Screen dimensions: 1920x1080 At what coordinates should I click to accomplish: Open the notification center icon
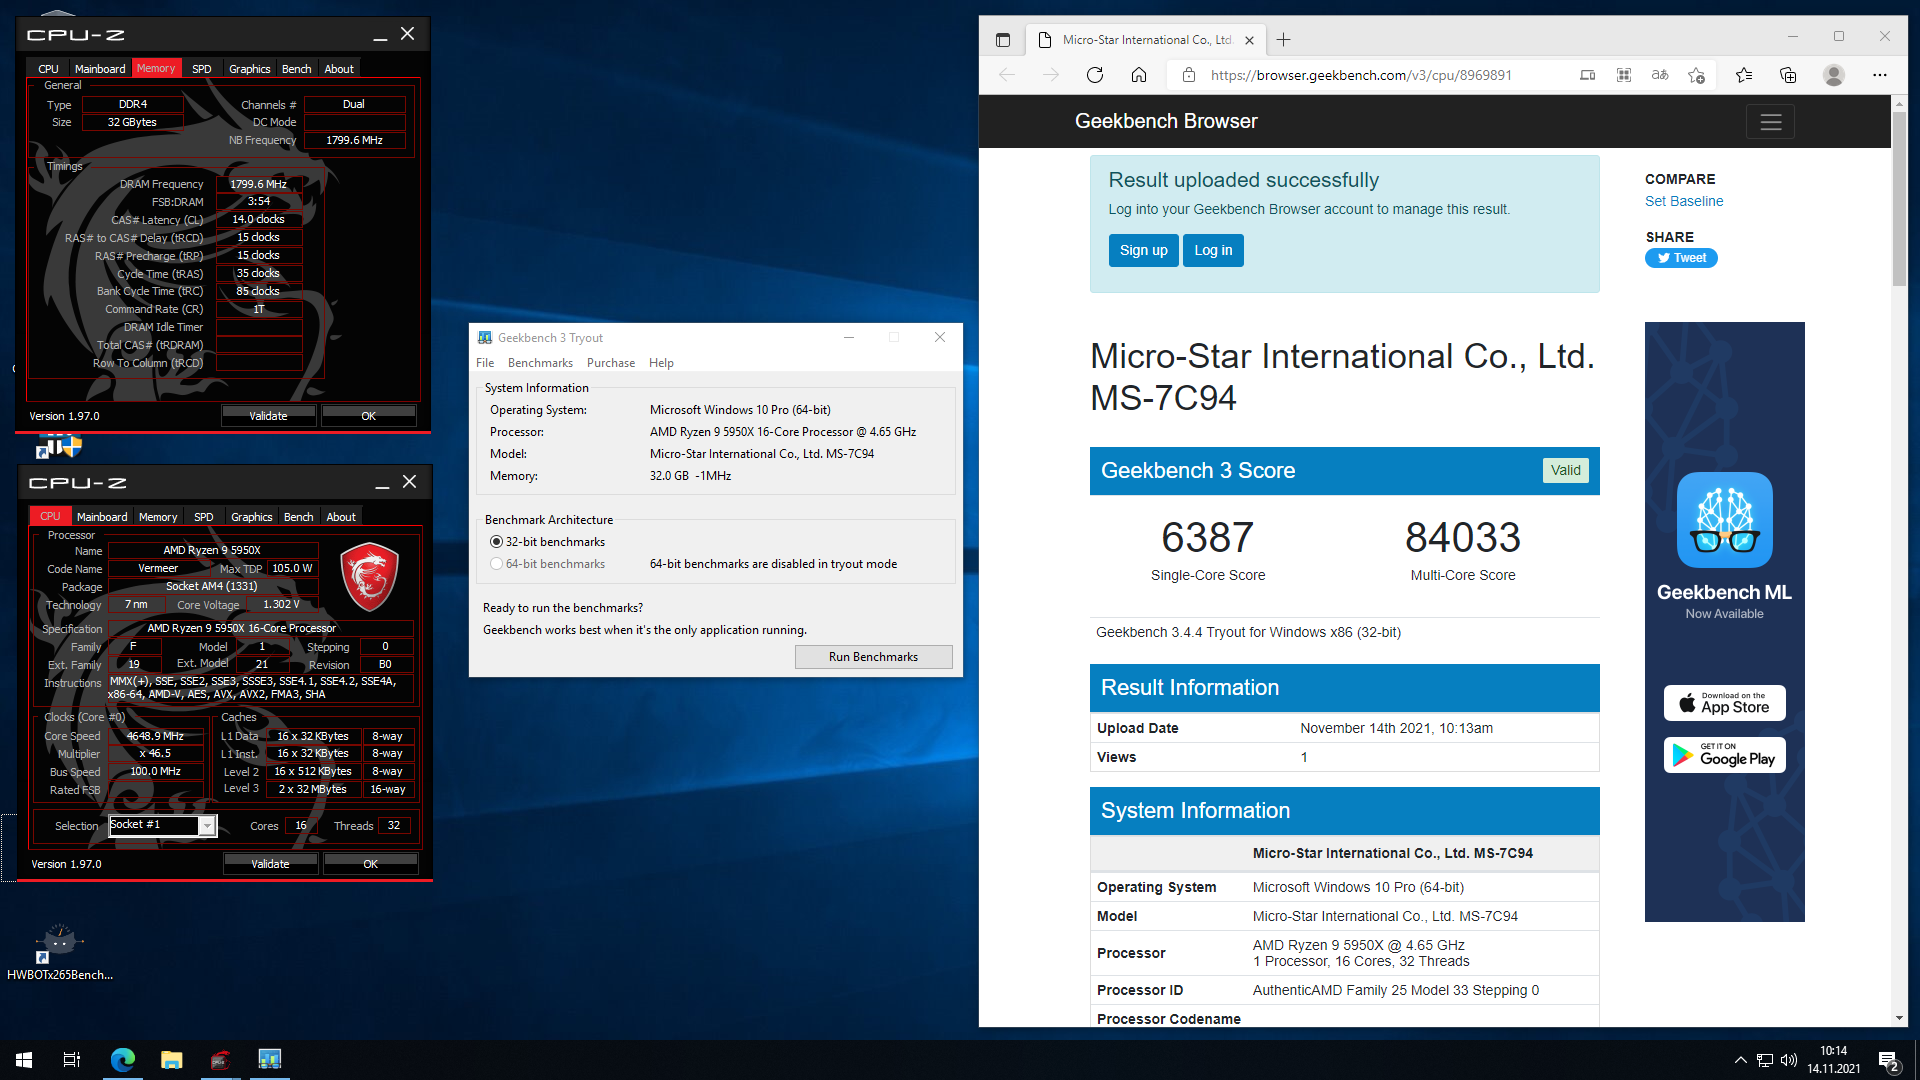click(x=1889, y=1061)
